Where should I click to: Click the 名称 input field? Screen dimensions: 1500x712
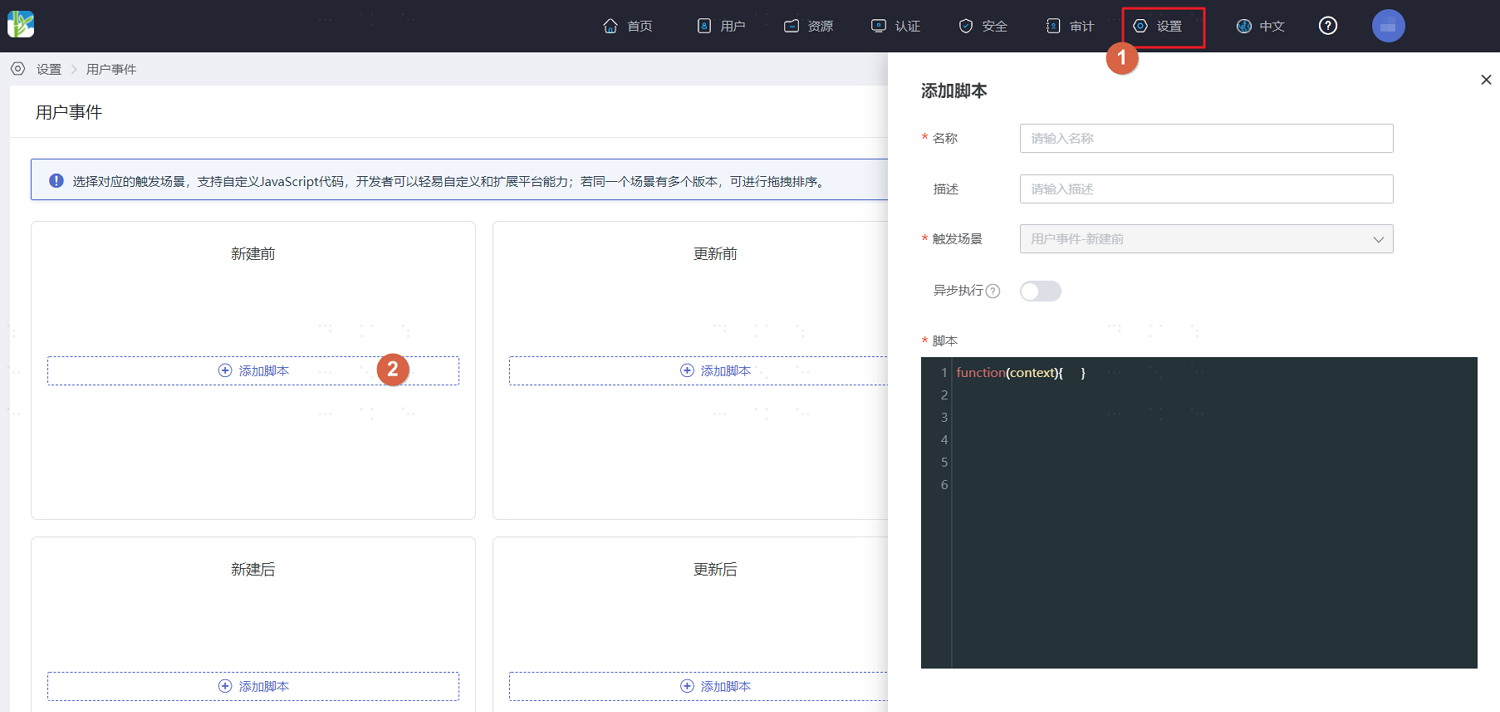1206,138
